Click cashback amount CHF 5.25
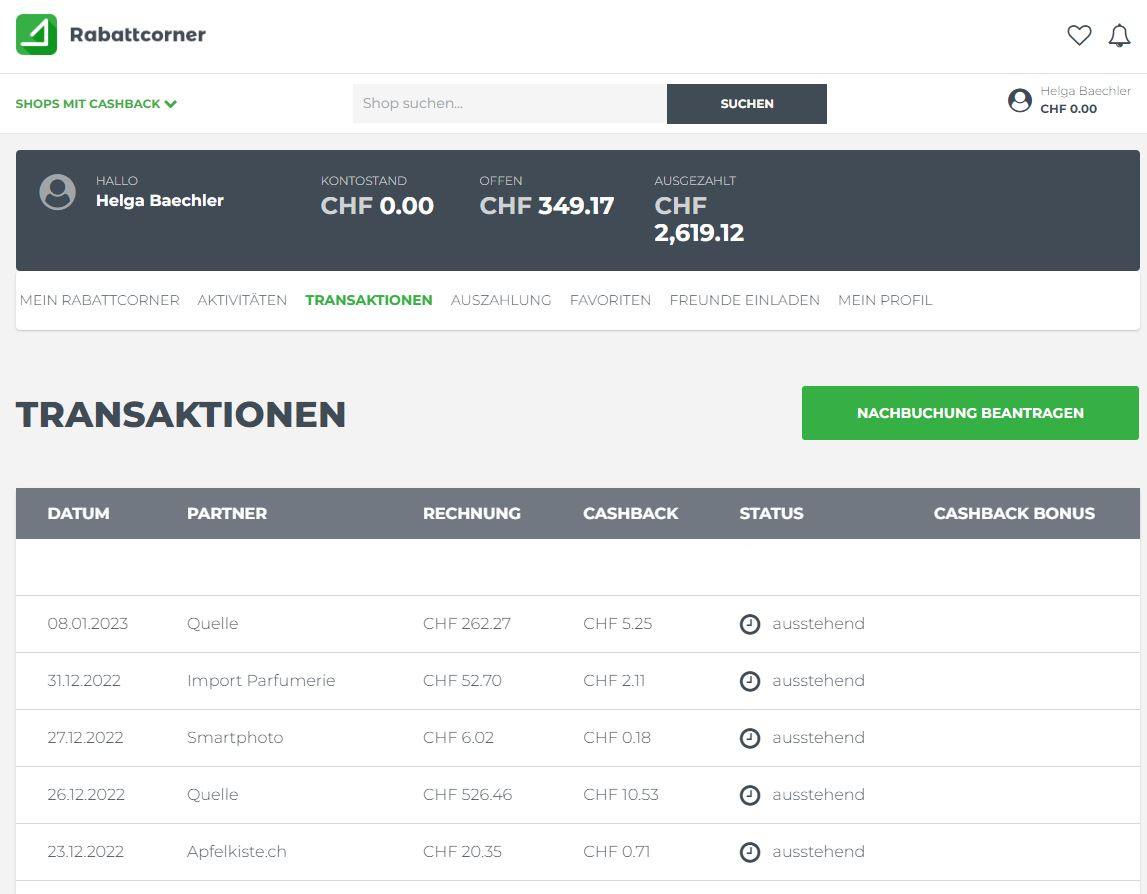This screenshot has height=894, width=1147. pyautogui.click(x=617, y=624)
